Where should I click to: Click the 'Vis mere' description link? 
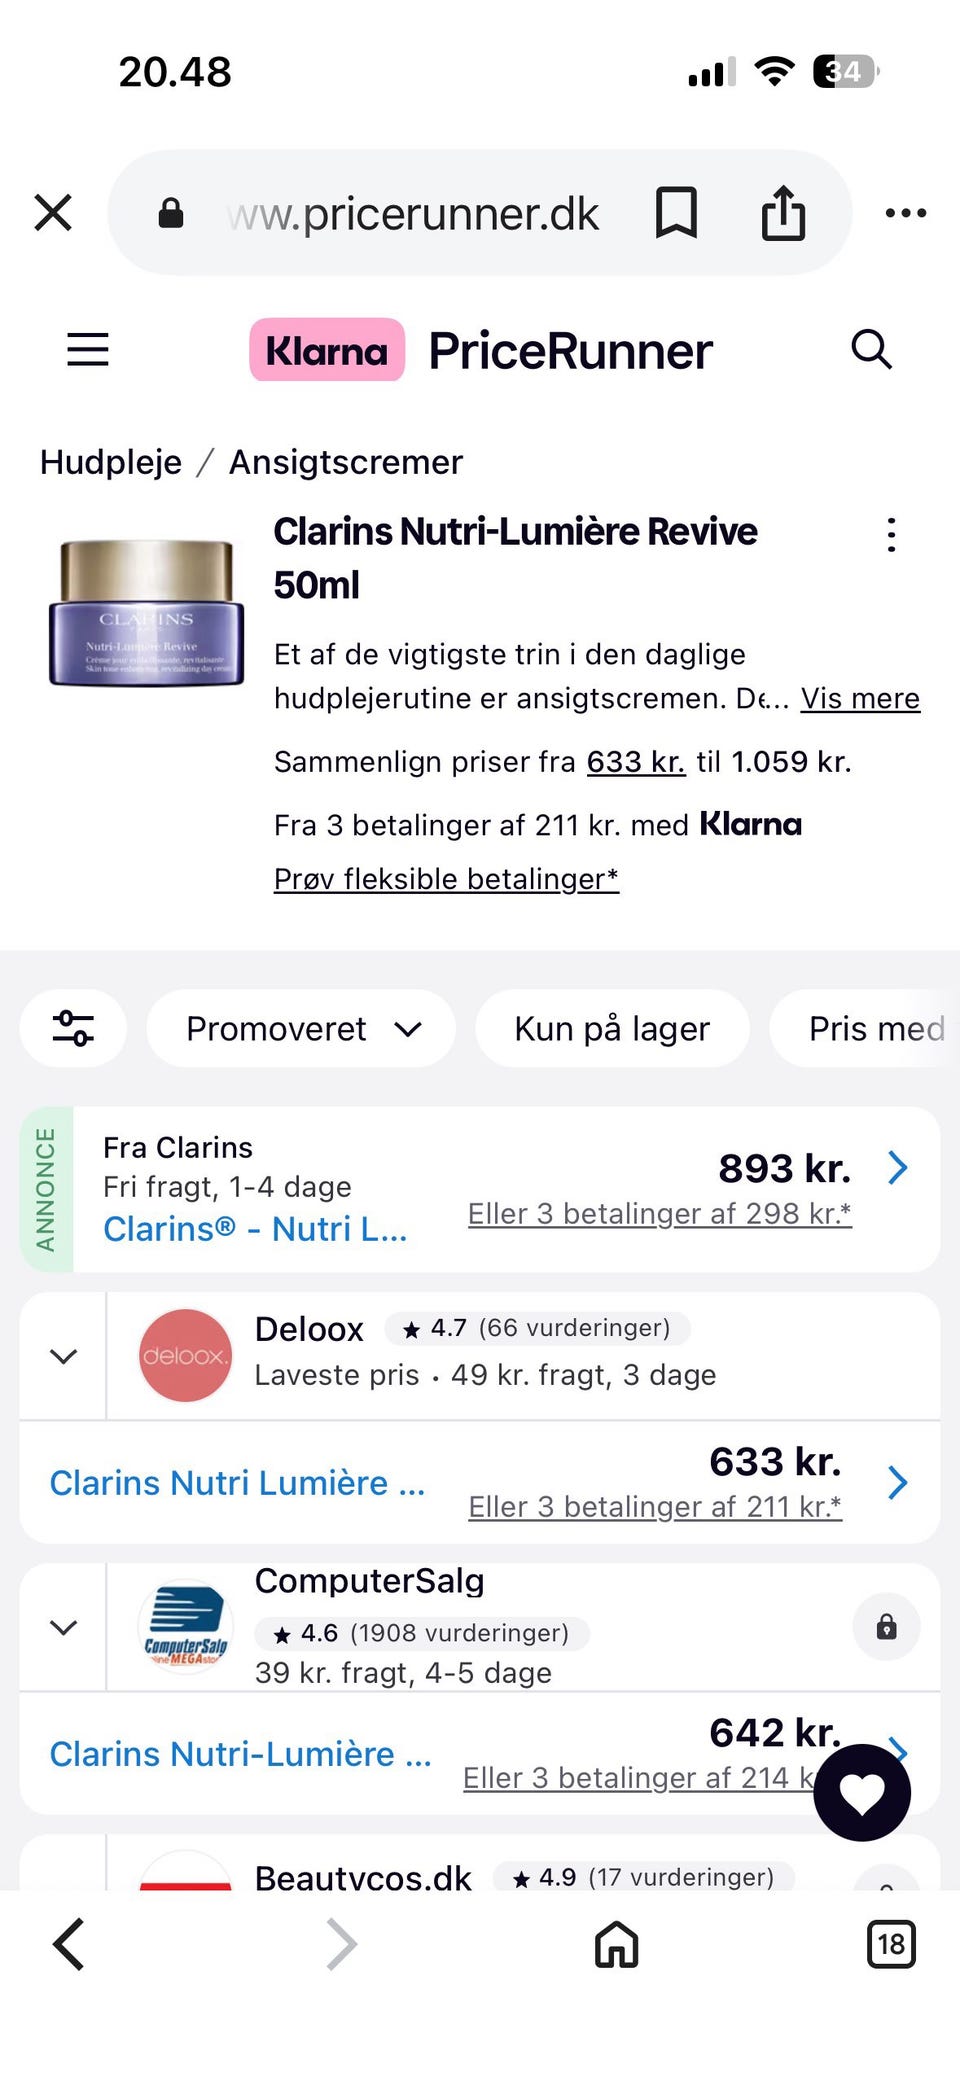[x=860, y=698]
